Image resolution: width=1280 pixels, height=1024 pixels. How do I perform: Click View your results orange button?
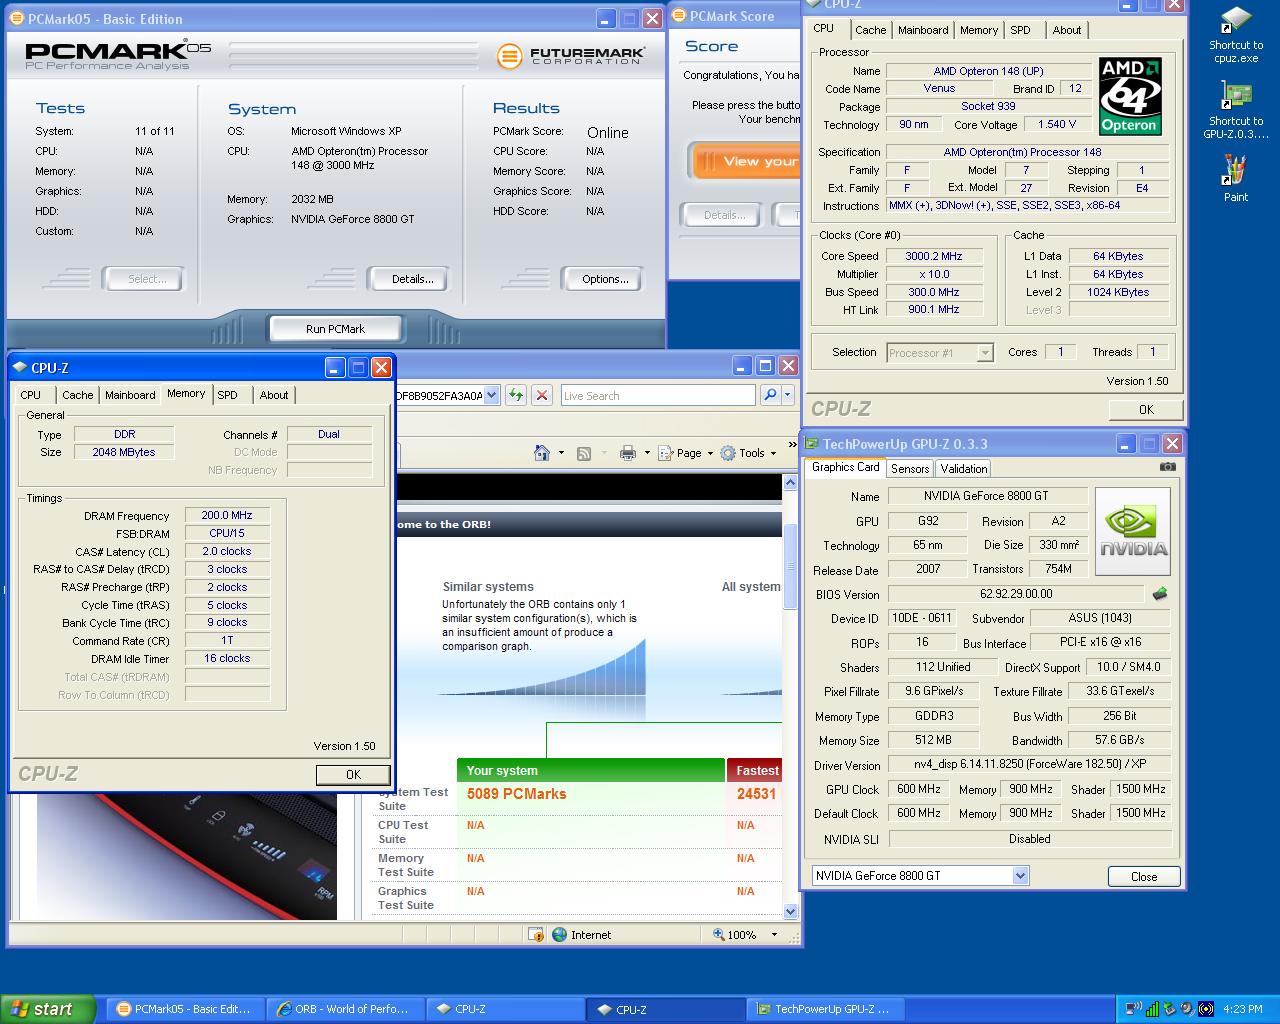(745, 161)
